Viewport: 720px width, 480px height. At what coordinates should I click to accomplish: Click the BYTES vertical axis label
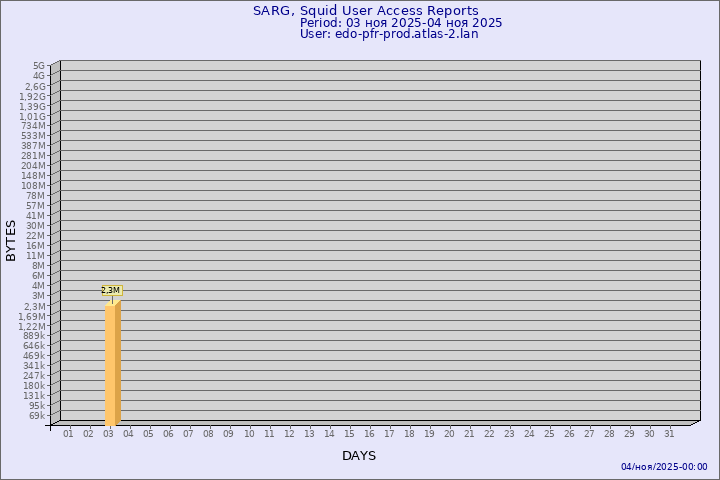(x=11, y=240)
